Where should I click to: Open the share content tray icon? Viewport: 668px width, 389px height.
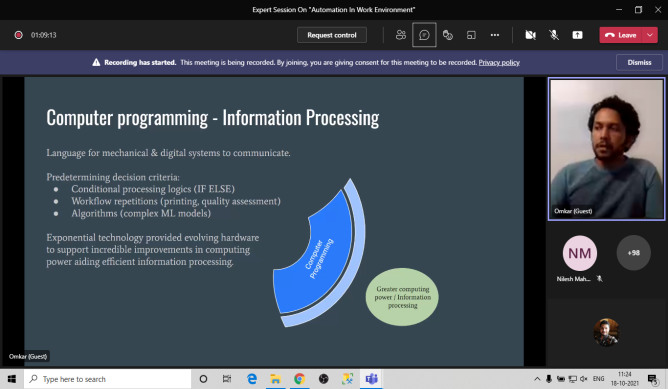(x=577, y=35)
